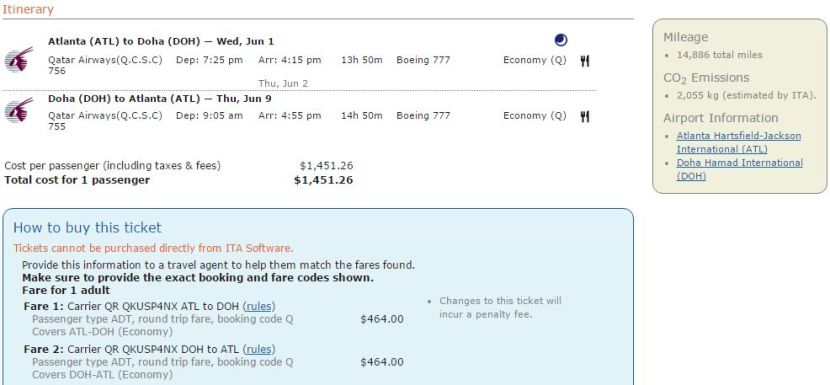Click the Fare 1 price $464.00
830x385 pixels.
[x=382, y=319]
